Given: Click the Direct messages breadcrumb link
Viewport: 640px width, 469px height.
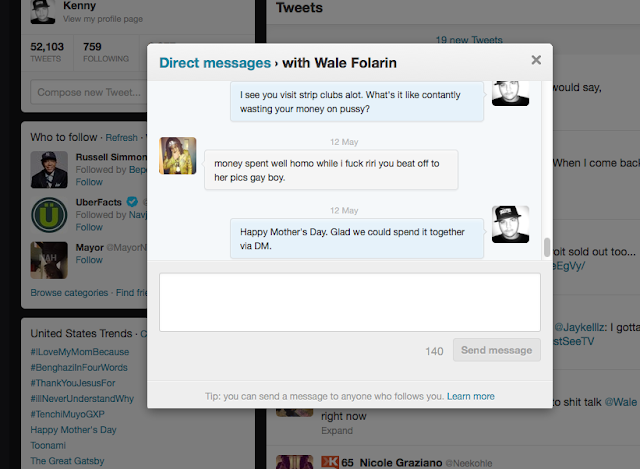Looking at the screenshot, I should 215,63.
